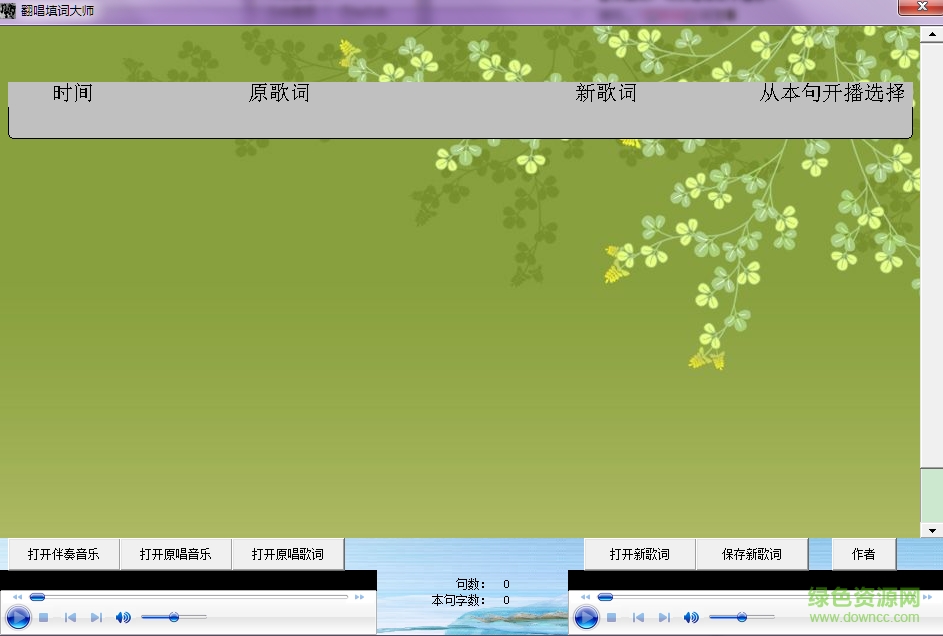Adjust left player volume slider
The image size is (943, 636).
pos(174,617)
